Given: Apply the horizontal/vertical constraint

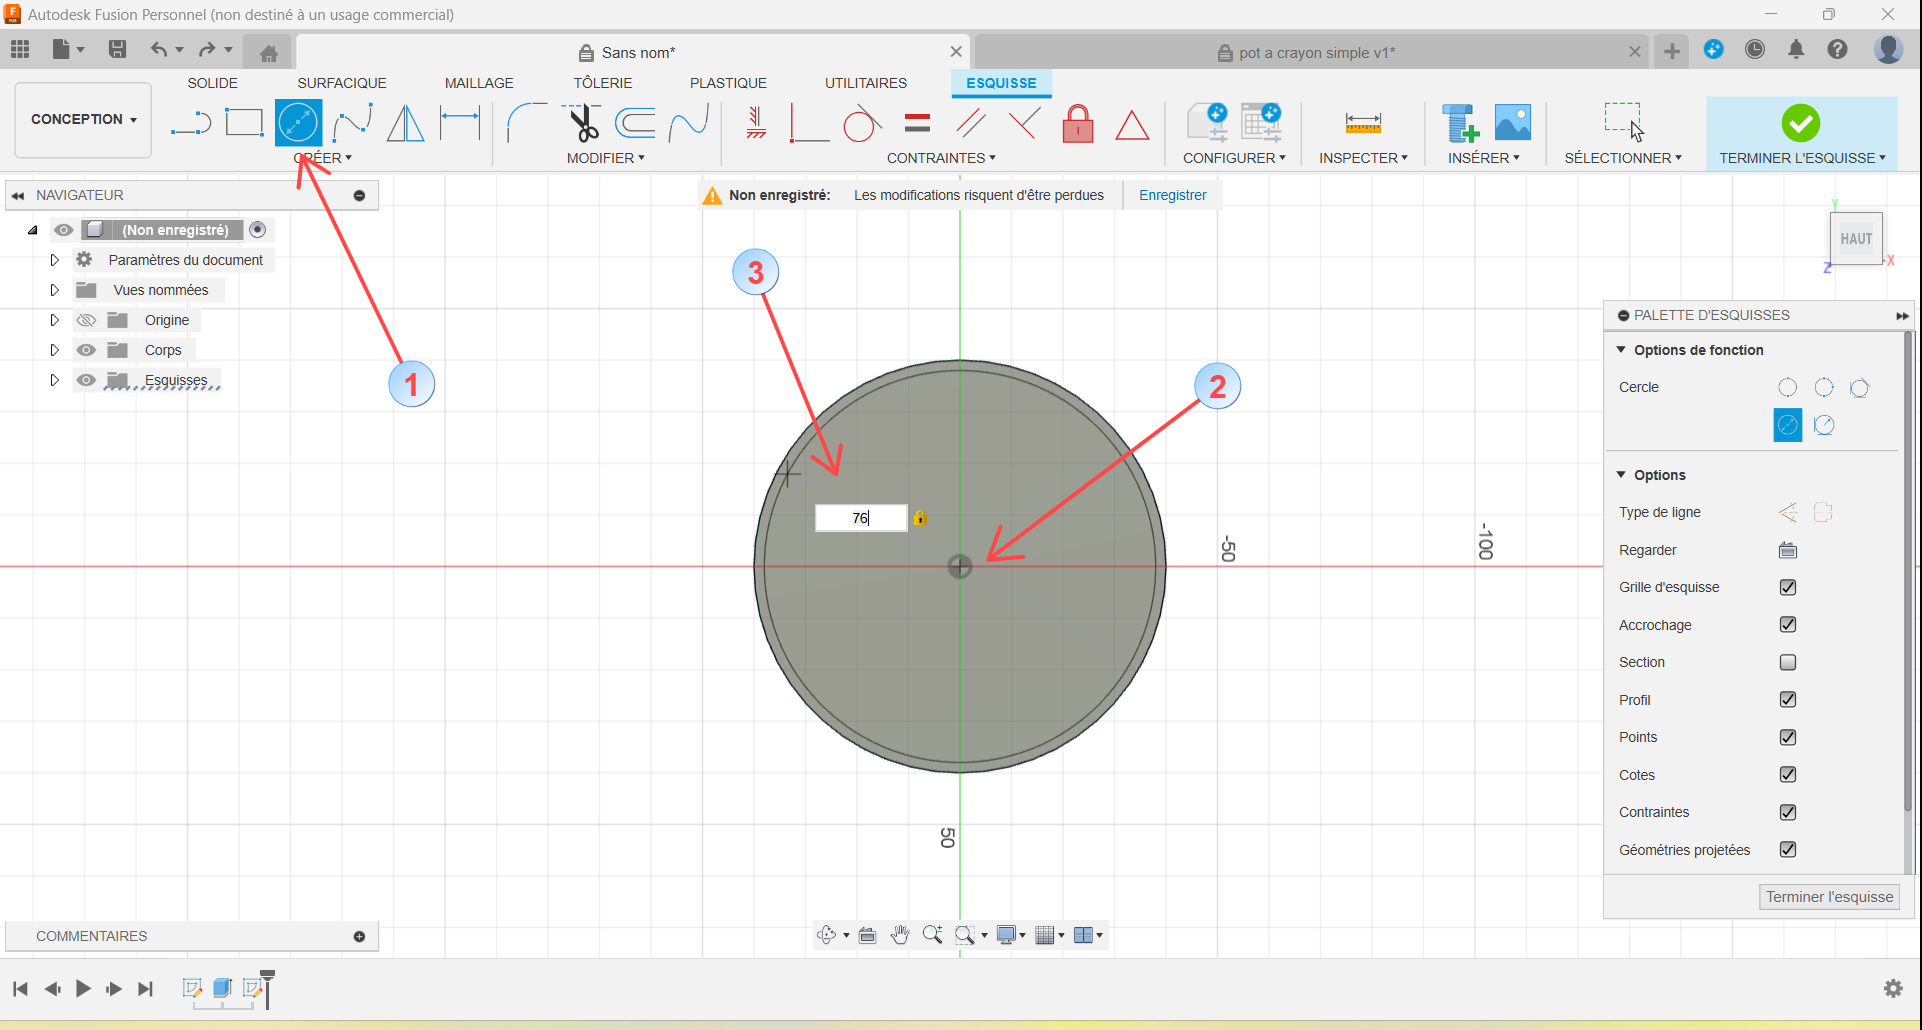Looking at the screenshot, I should (x=757, y=123).
